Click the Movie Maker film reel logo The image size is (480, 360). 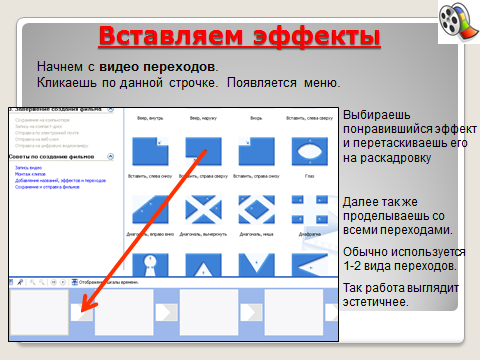[x=457, y=22]
